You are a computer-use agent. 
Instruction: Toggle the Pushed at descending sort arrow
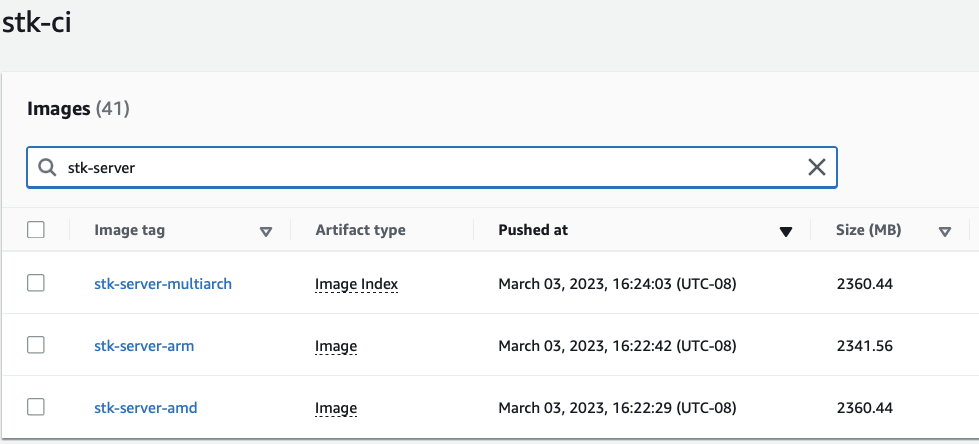786,232
